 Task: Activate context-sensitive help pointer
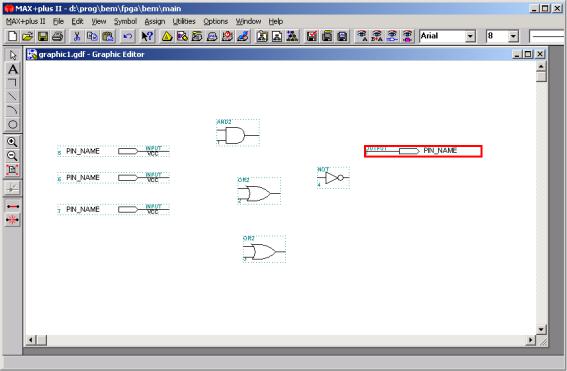point(147,36)
